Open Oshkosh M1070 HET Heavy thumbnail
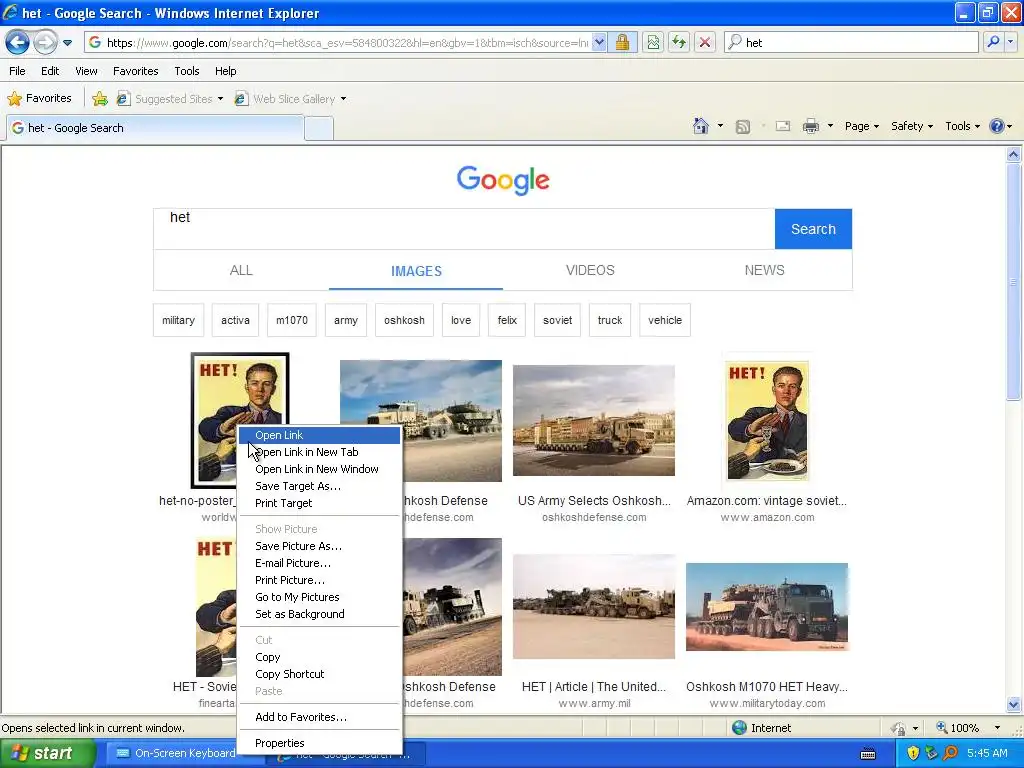Viewport: 1024px width, 768px height. [767, 607]
